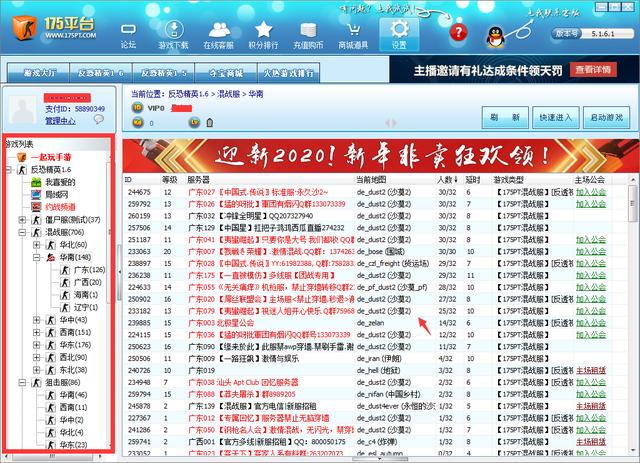Switch to 火热游戏排行 tab
640x463 pixels.
289,73
